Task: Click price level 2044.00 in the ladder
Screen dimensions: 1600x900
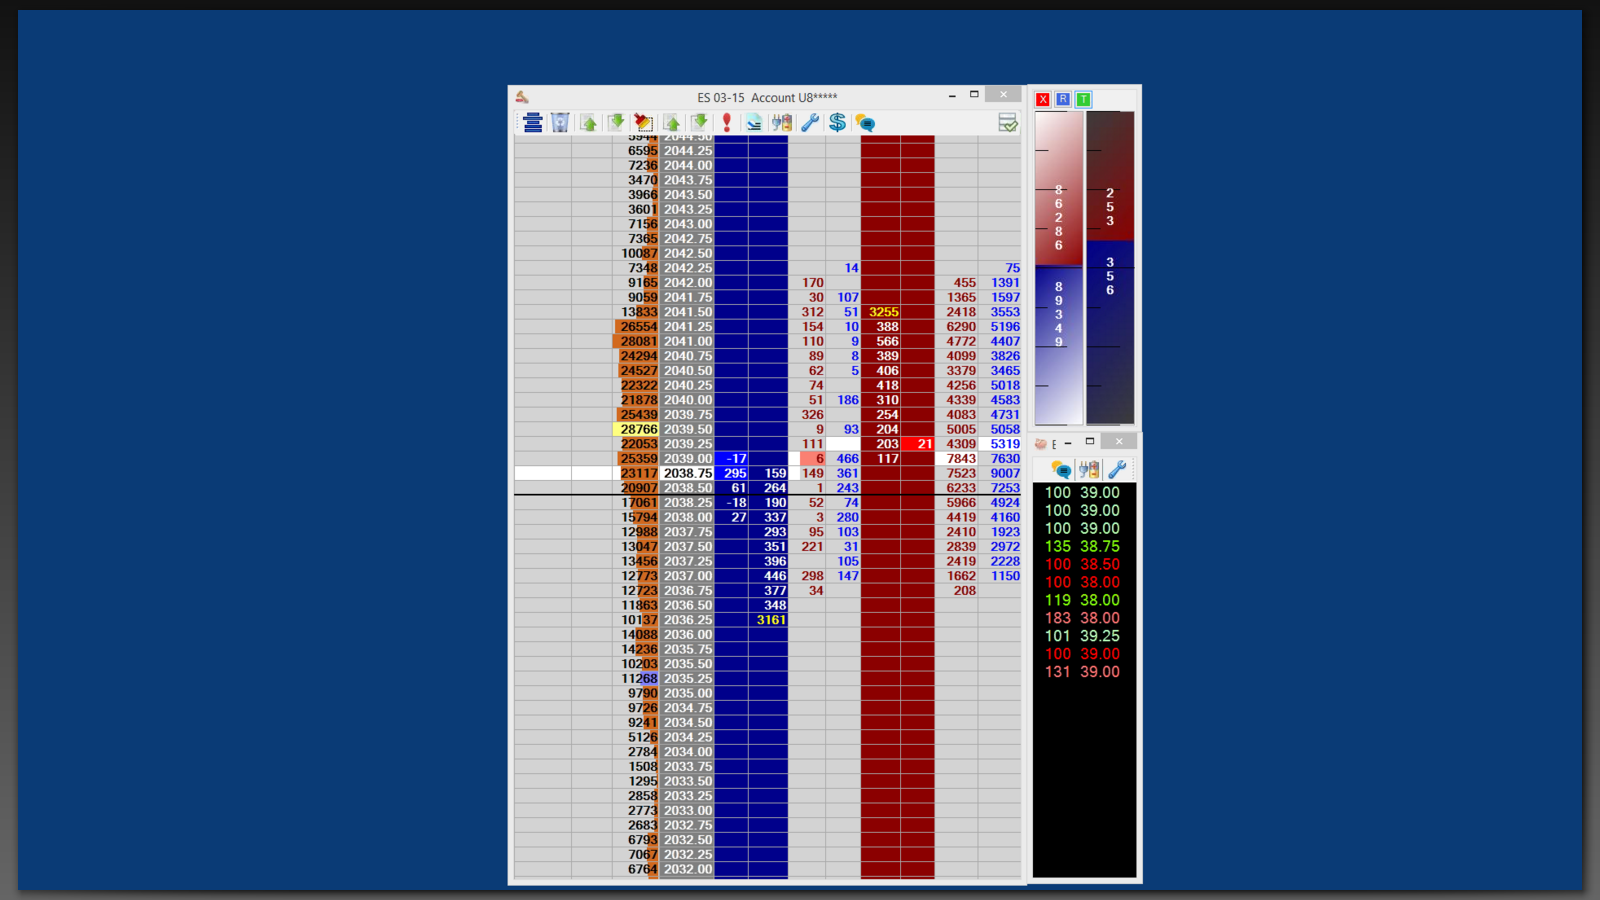Action: [x=687, y=166]
